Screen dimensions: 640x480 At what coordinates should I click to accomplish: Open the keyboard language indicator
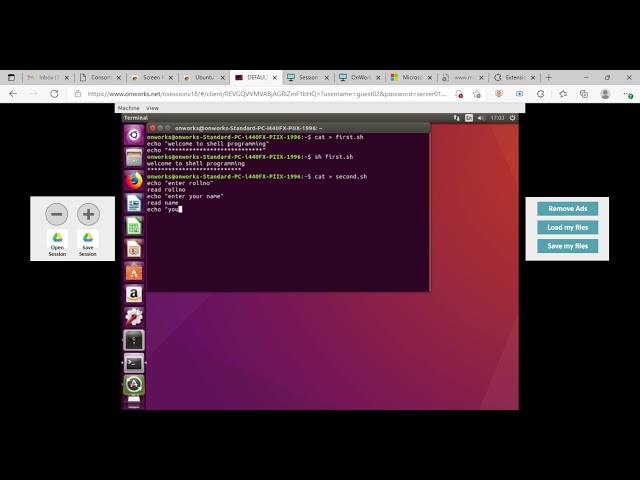tap(469, 118)
